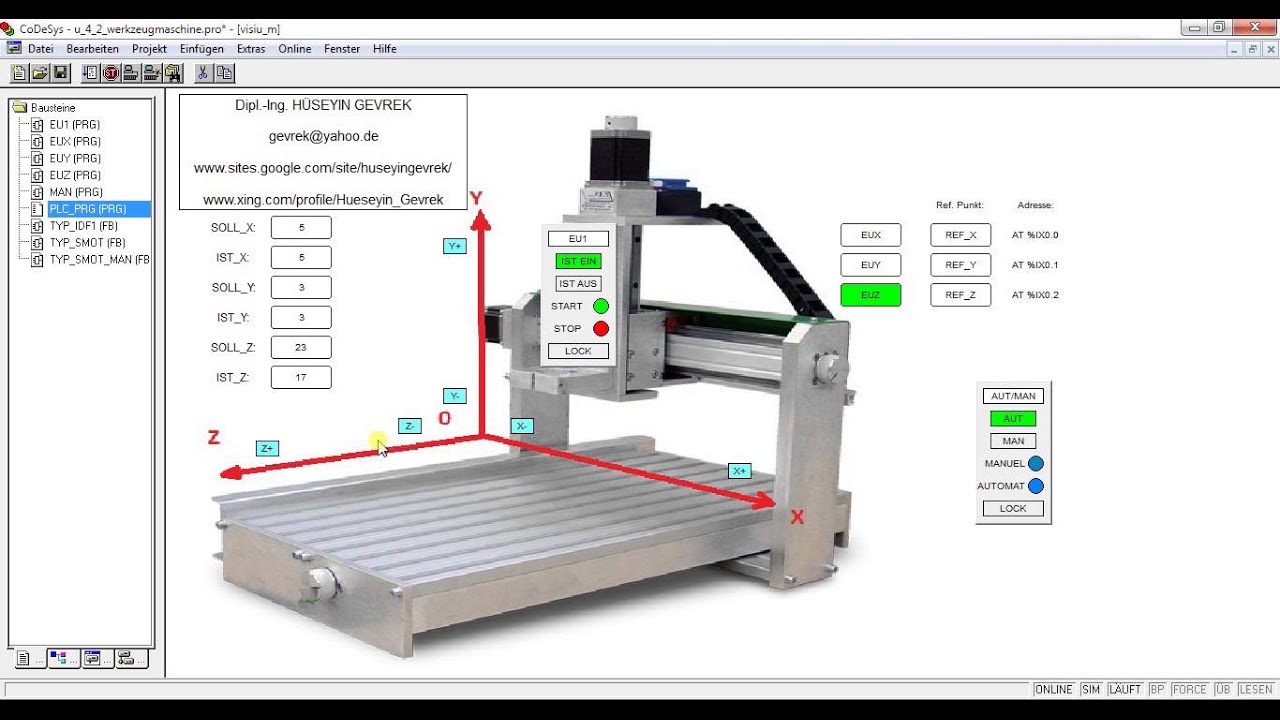Open the Datei menu
Image resolution: width=1280 pixels, height=720 pixels.
point(41,48)
